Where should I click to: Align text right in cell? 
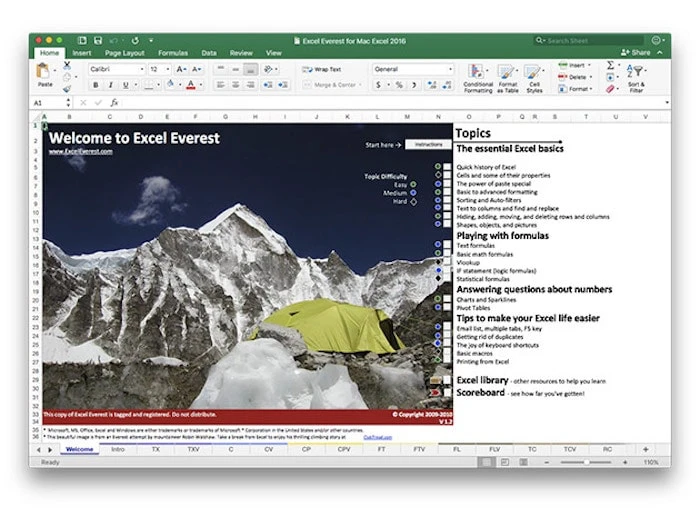251,84
